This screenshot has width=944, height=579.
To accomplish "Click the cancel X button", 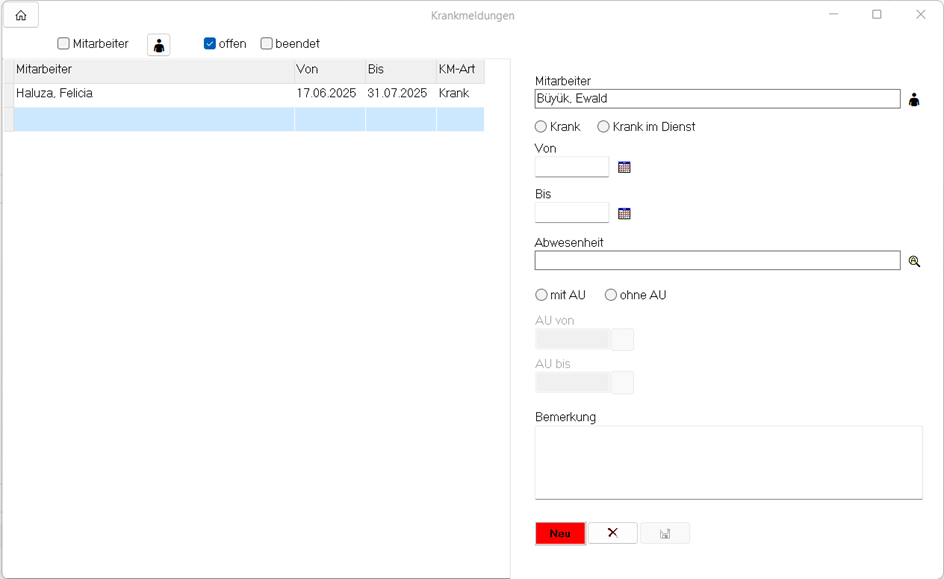I will click(613, 533).
